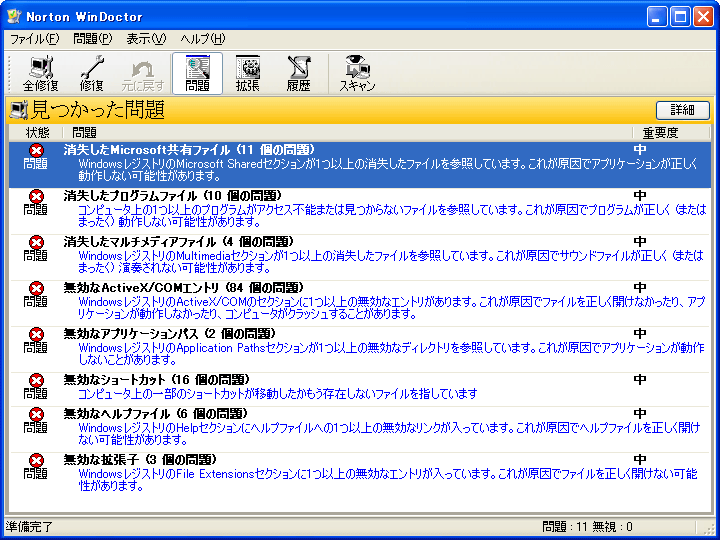720x540 pixels.
Task: Click the 修復 wrench toolbar icon
Action: [x=91, y=73]
